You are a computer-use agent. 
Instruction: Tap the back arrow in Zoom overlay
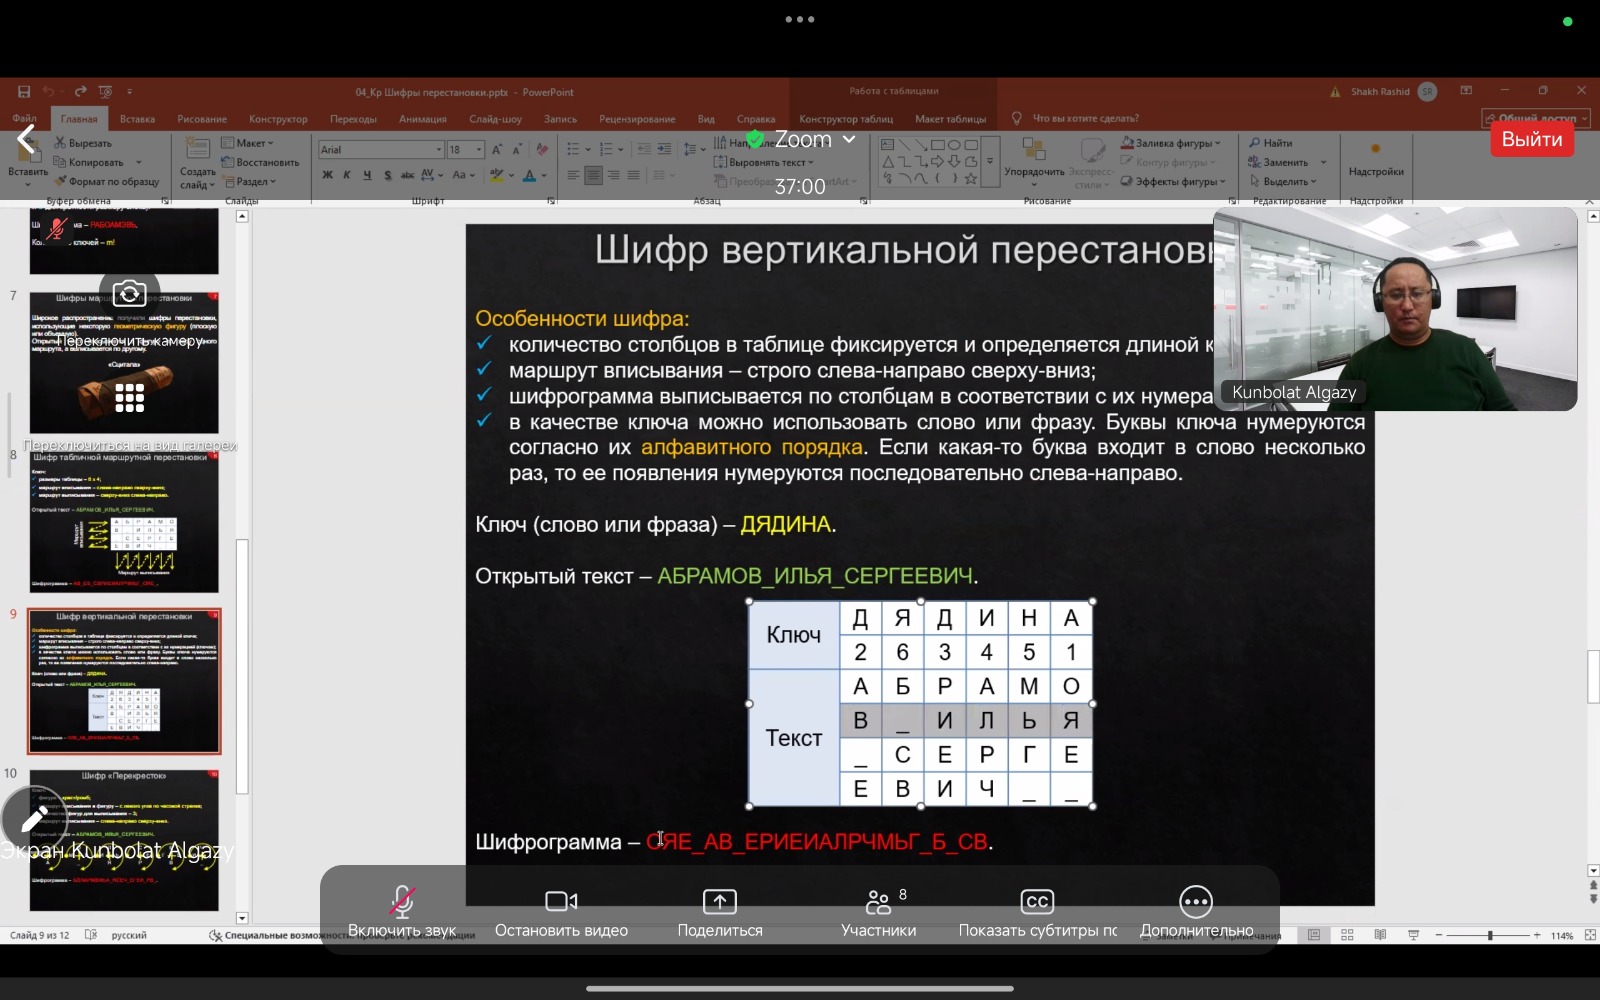tap(27, 141)
